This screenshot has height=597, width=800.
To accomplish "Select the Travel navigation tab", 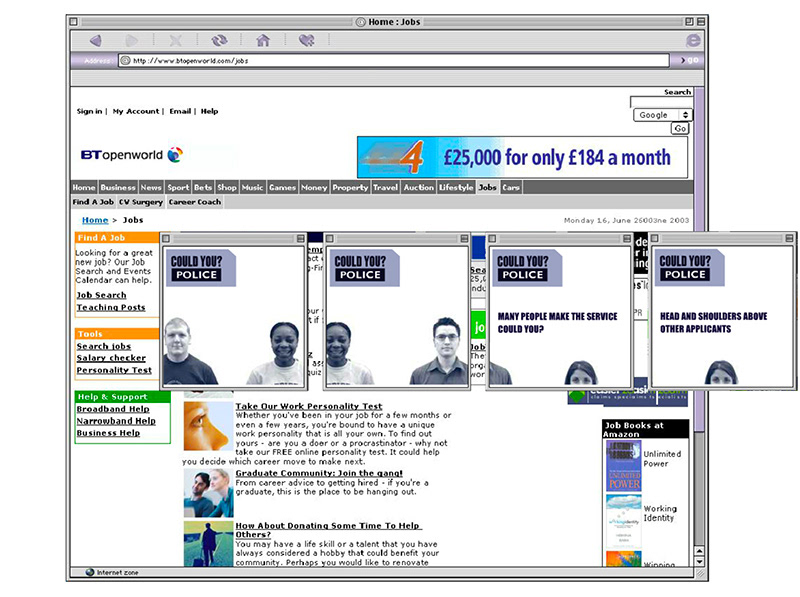I will tap(385, 187).
